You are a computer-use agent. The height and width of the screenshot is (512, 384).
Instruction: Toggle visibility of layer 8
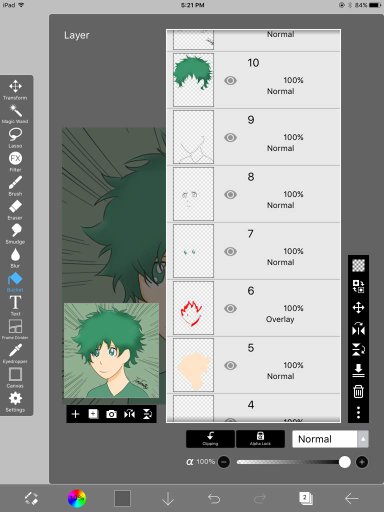click(230, 194)
